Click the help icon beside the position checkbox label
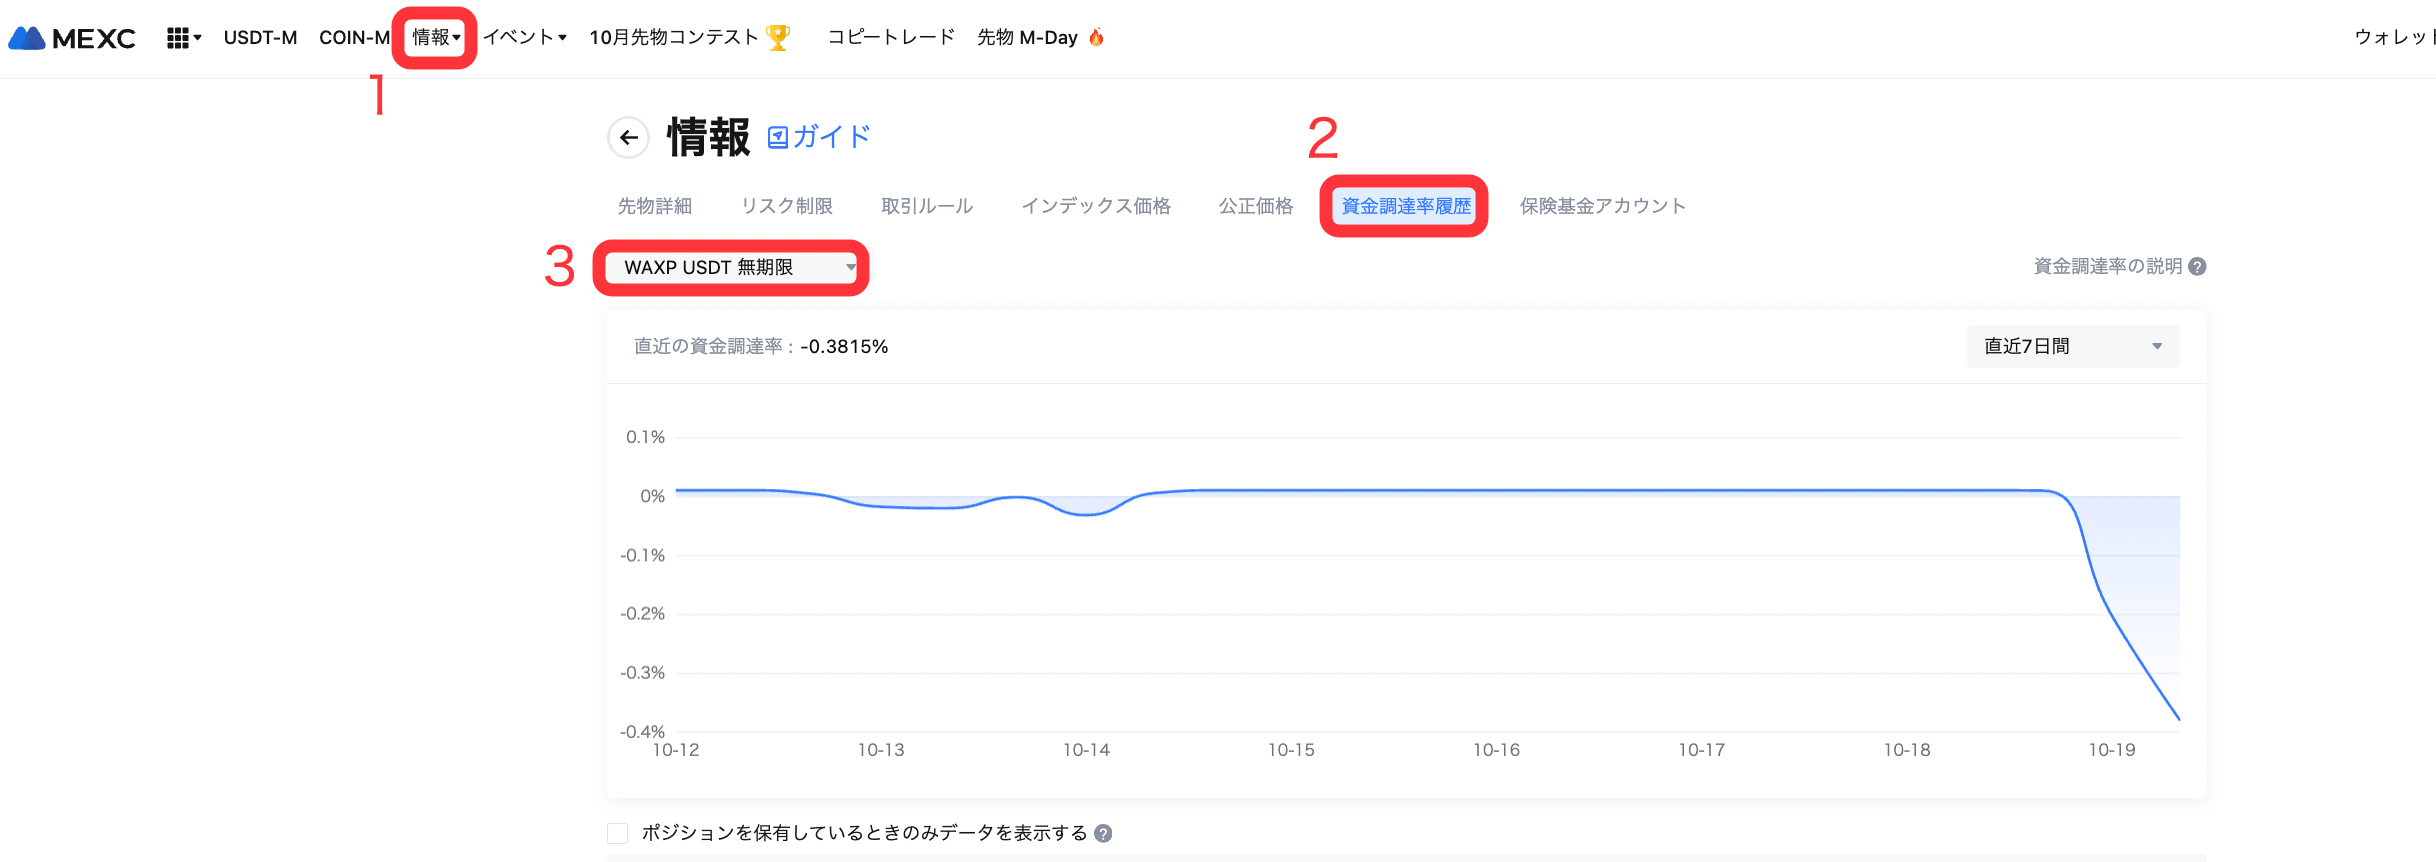 click(x=1103, y=833)
